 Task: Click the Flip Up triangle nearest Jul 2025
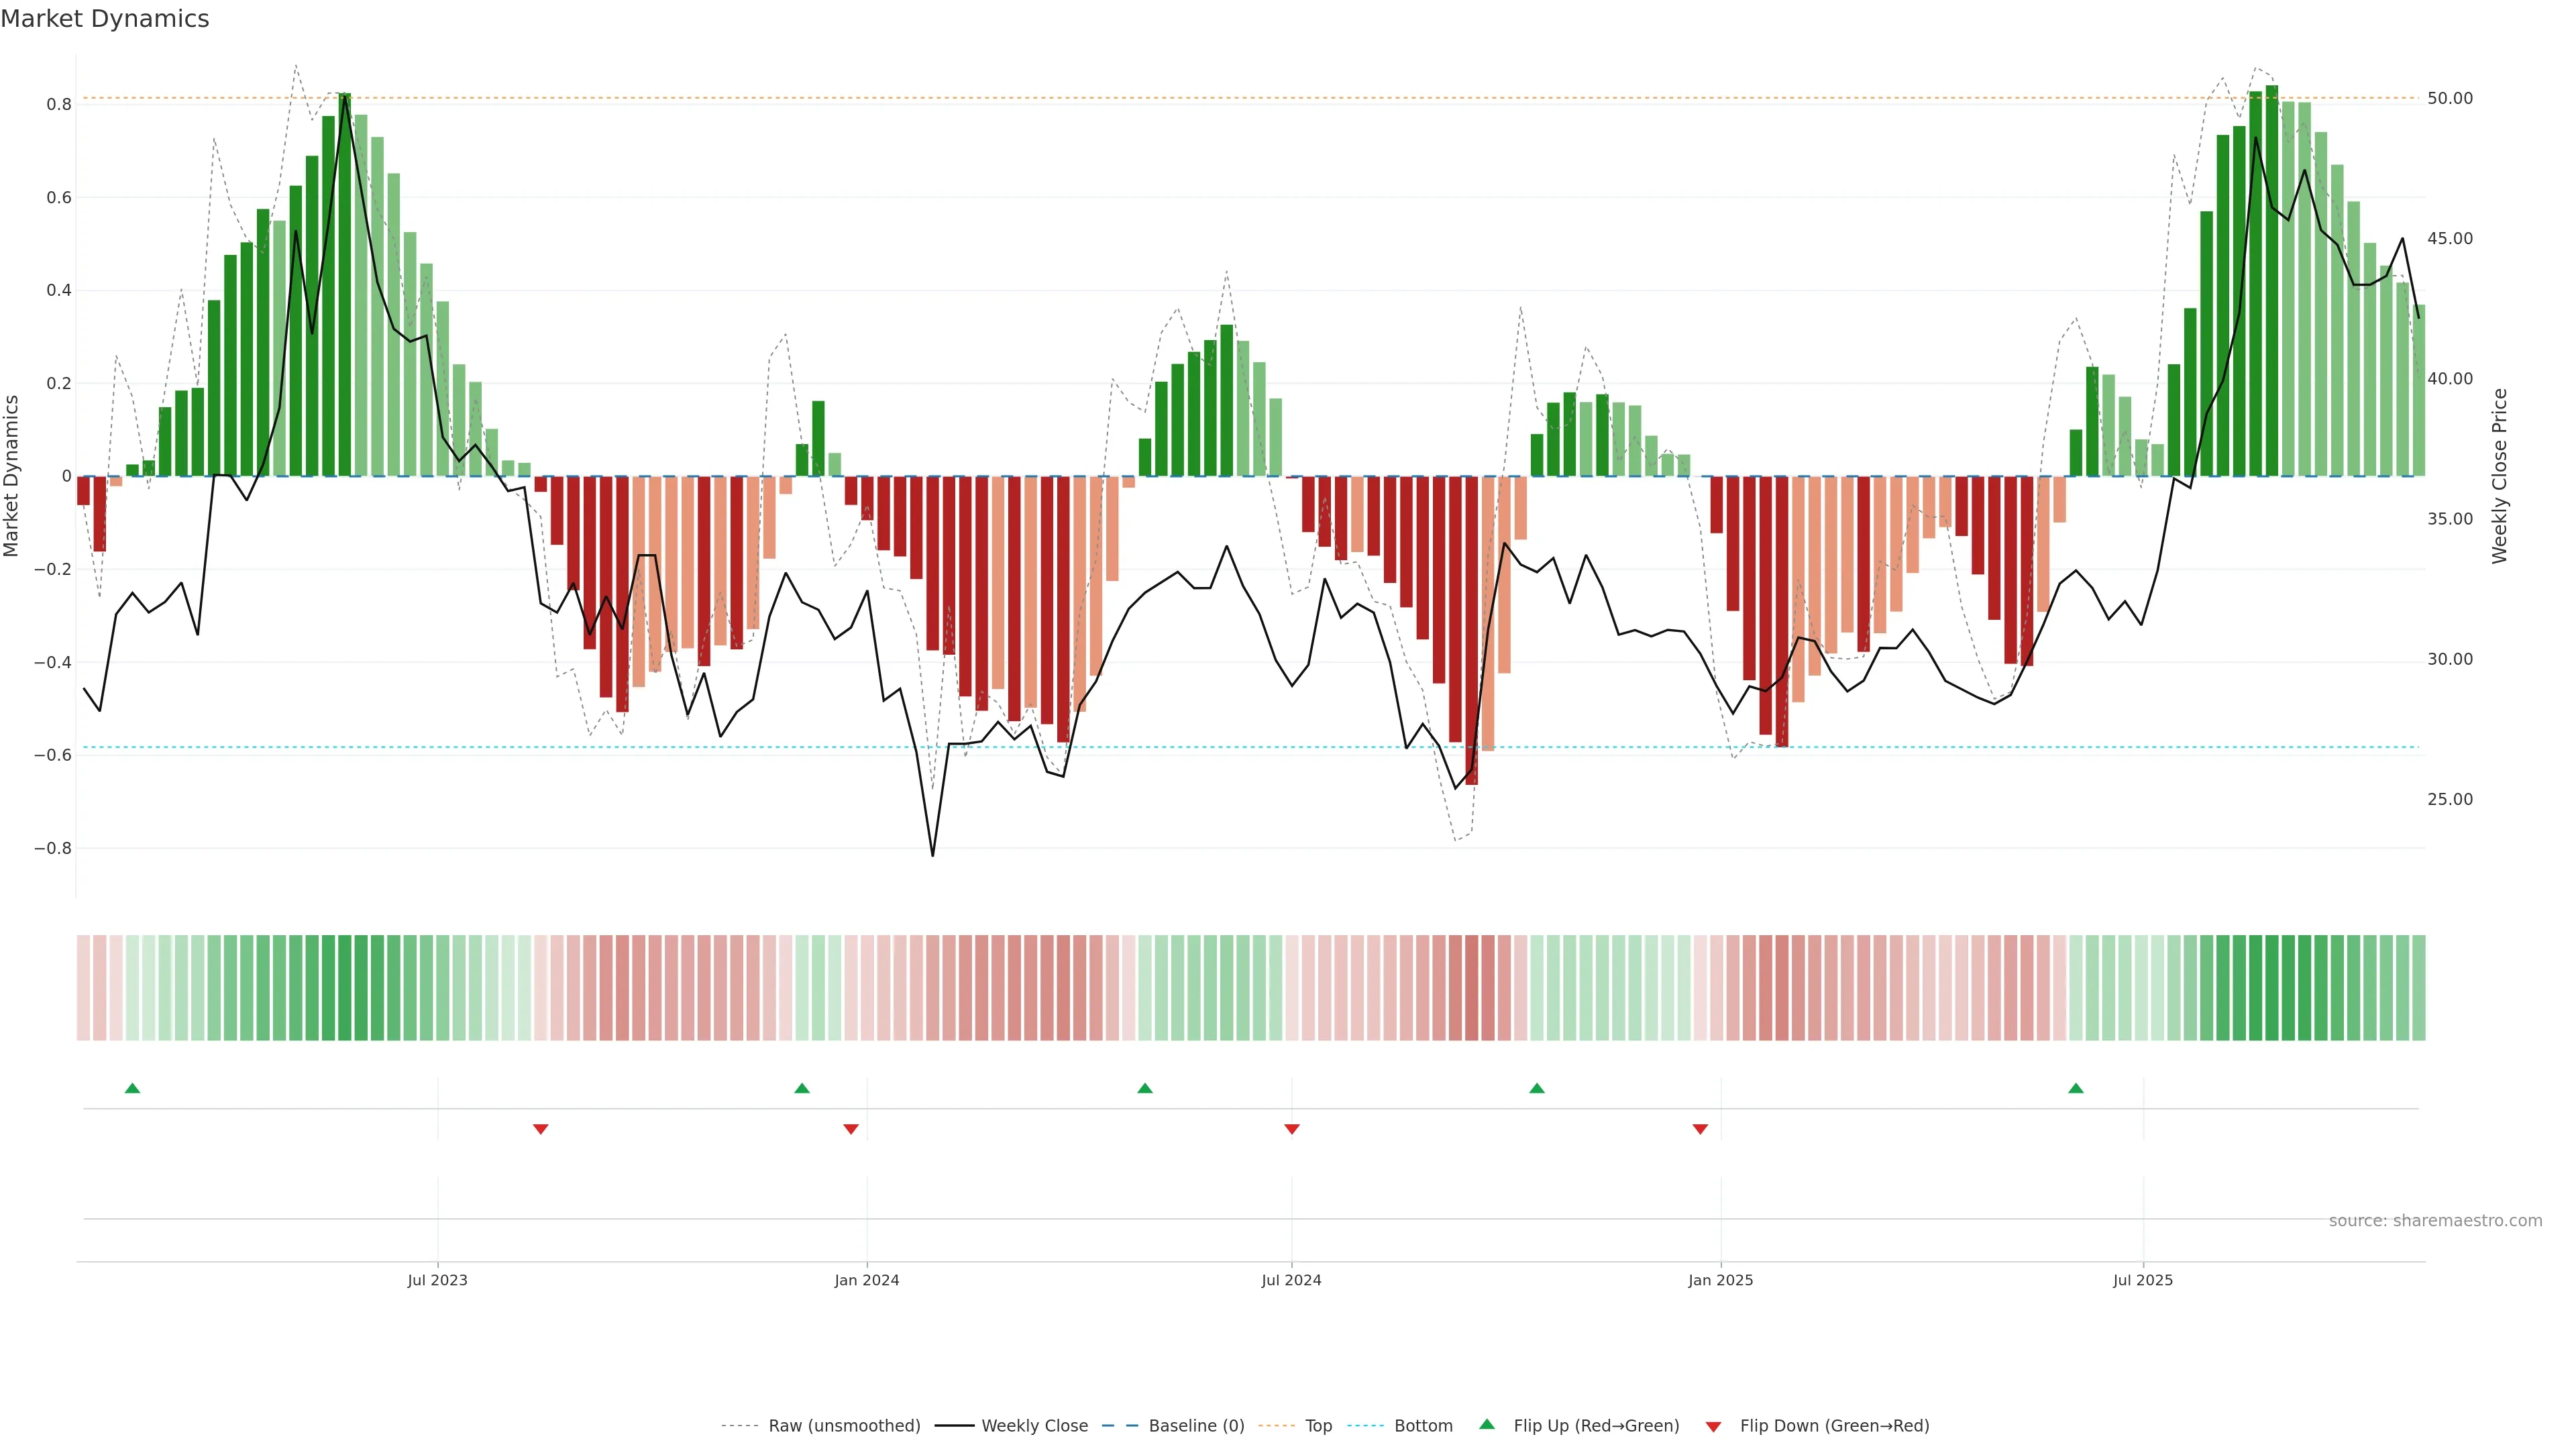click(2076, 1088)
